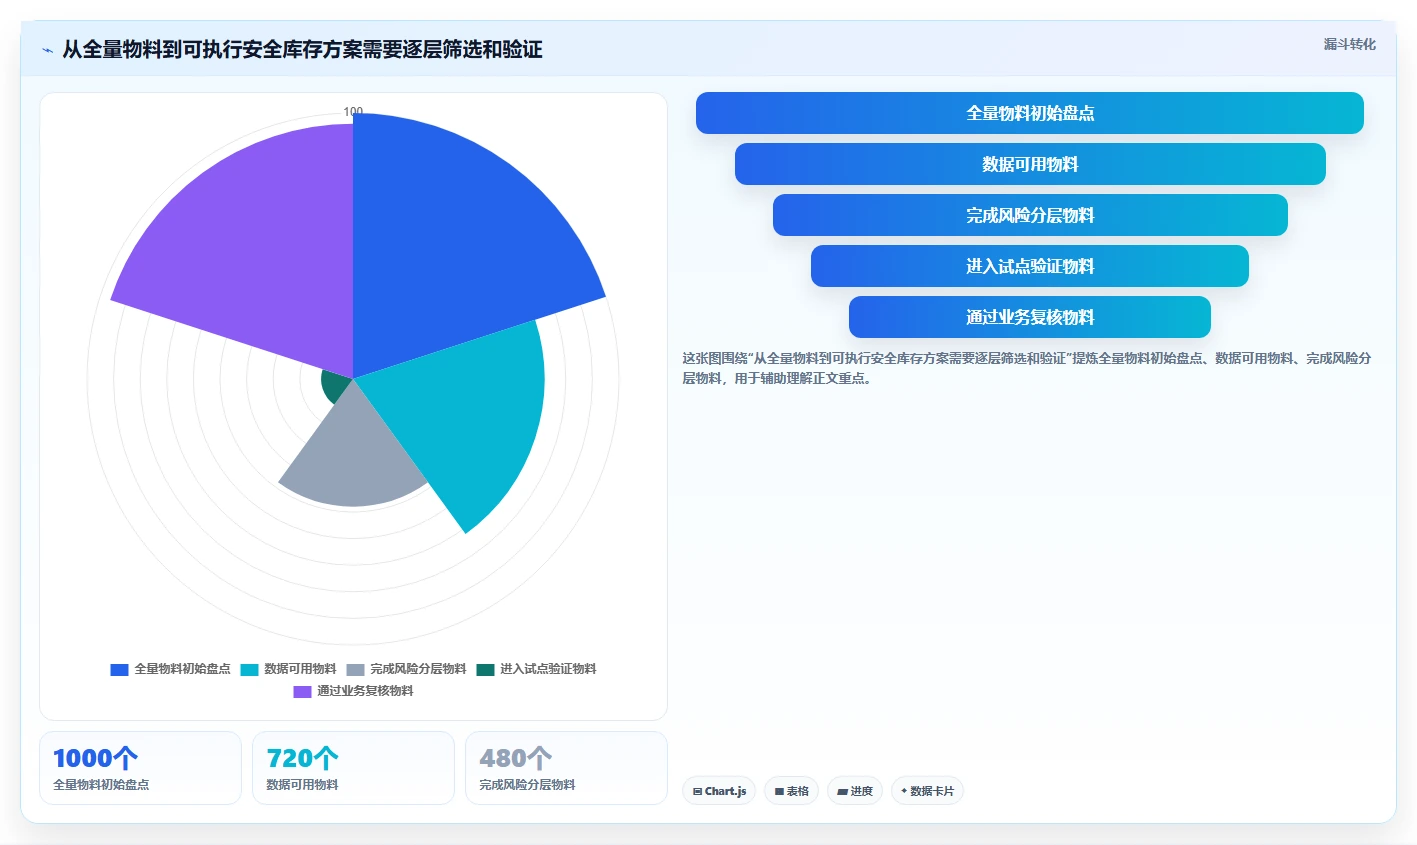
Task: Open the 1000个 stat card
Action: click(140, 768)
